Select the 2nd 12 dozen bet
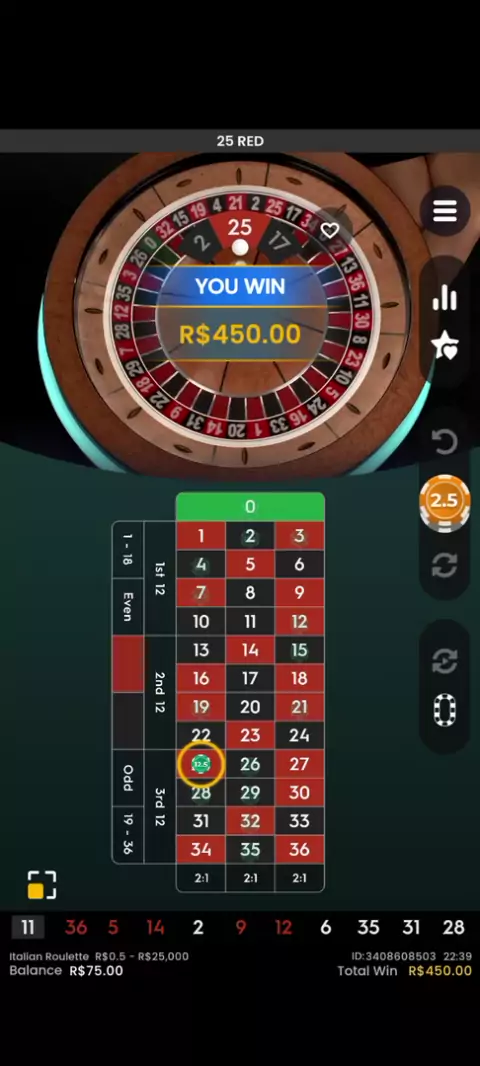The image size is (480, 1066). point(160,692)
